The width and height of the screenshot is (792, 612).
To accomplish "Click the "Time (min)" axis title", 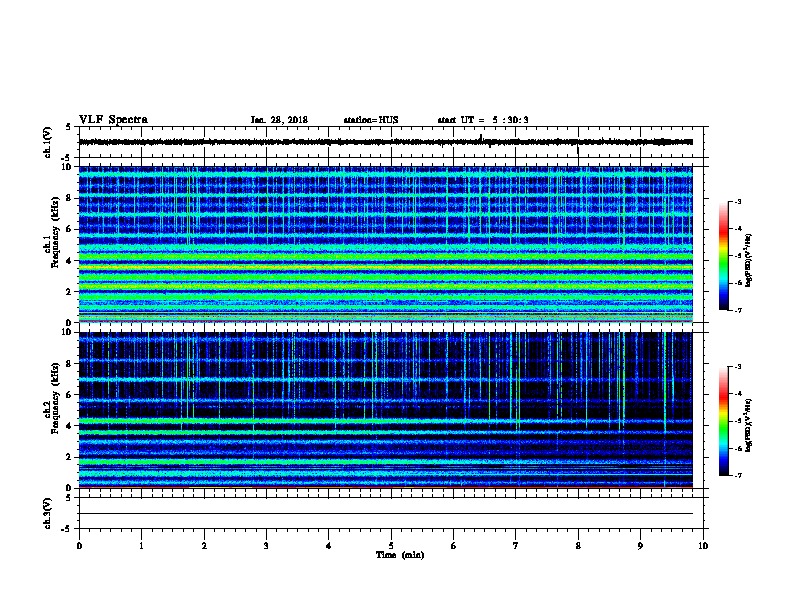I will point(400,555).
